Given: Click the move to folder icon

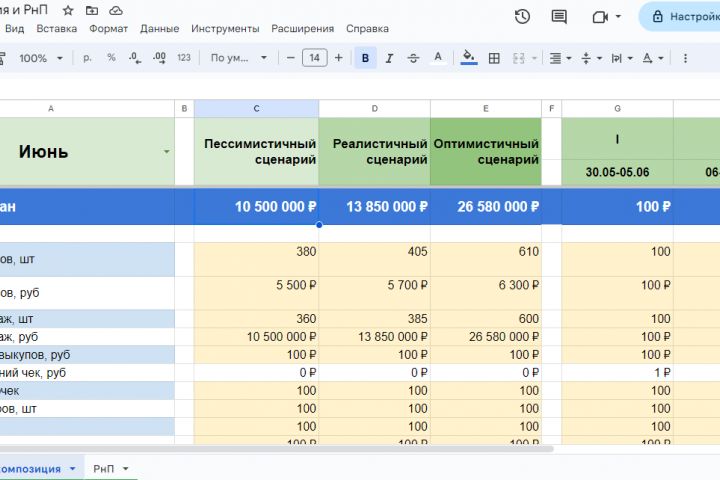Looking at the screenshot, I should tap(92, 10).
